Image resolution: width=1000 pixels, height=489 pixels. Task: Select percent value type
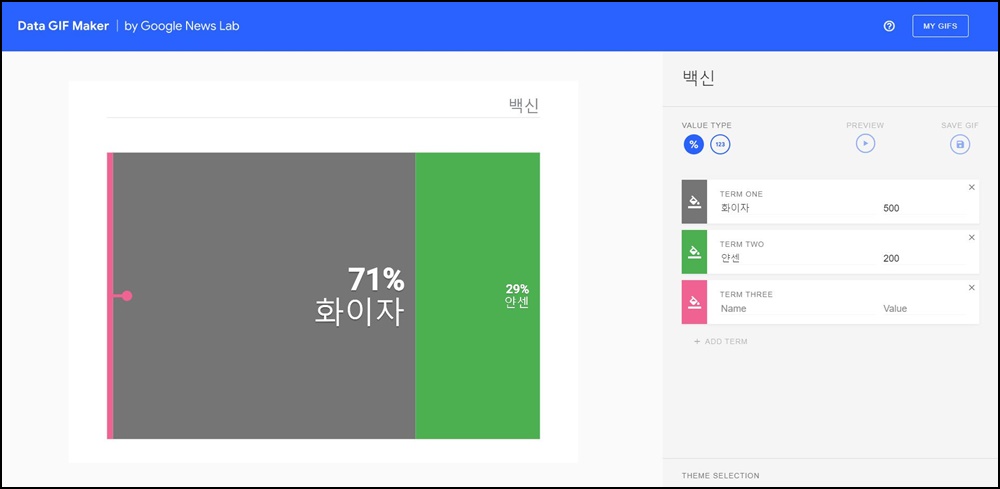(694, 145)
